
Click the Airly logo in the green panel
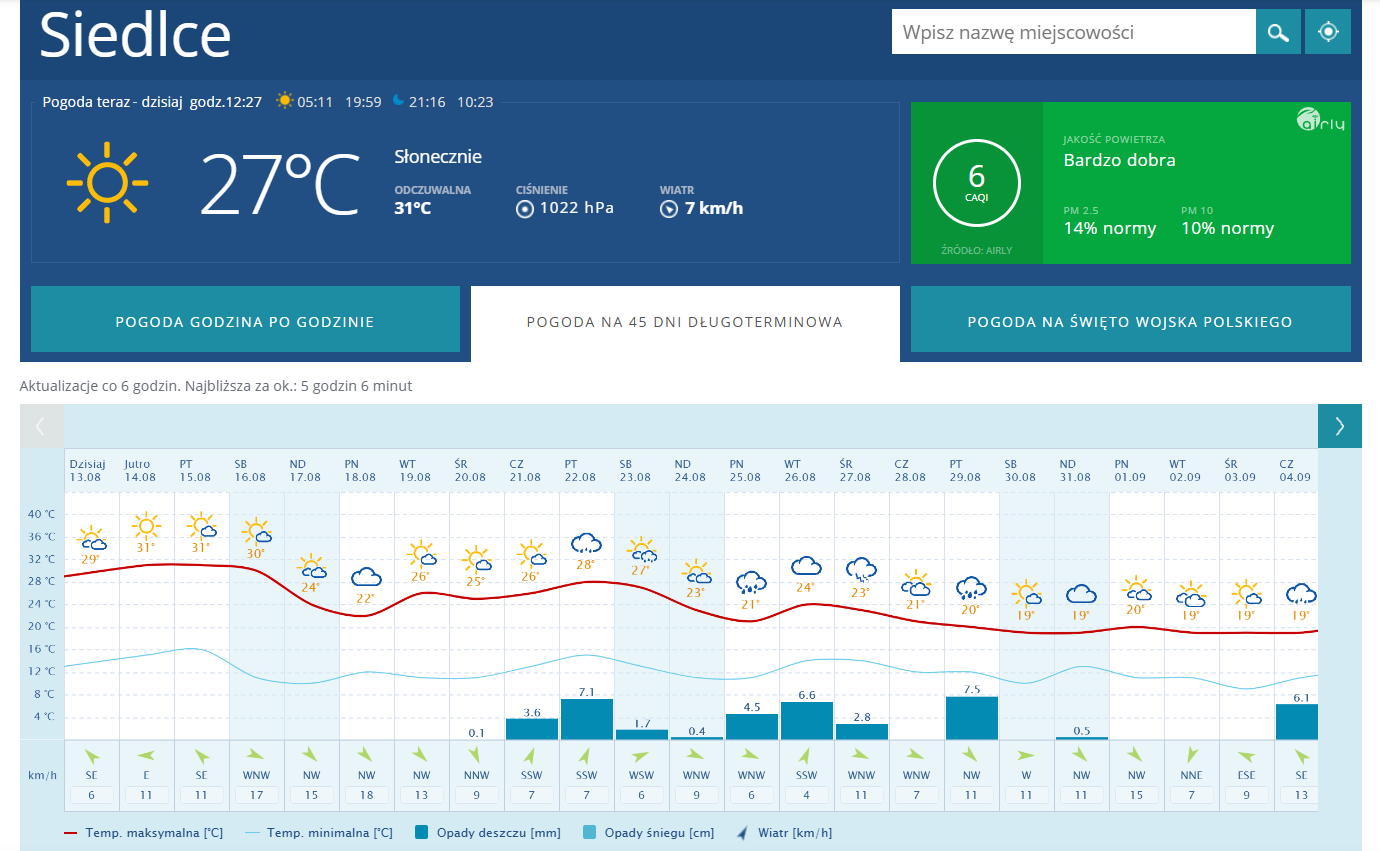[x=1320, y=121]
